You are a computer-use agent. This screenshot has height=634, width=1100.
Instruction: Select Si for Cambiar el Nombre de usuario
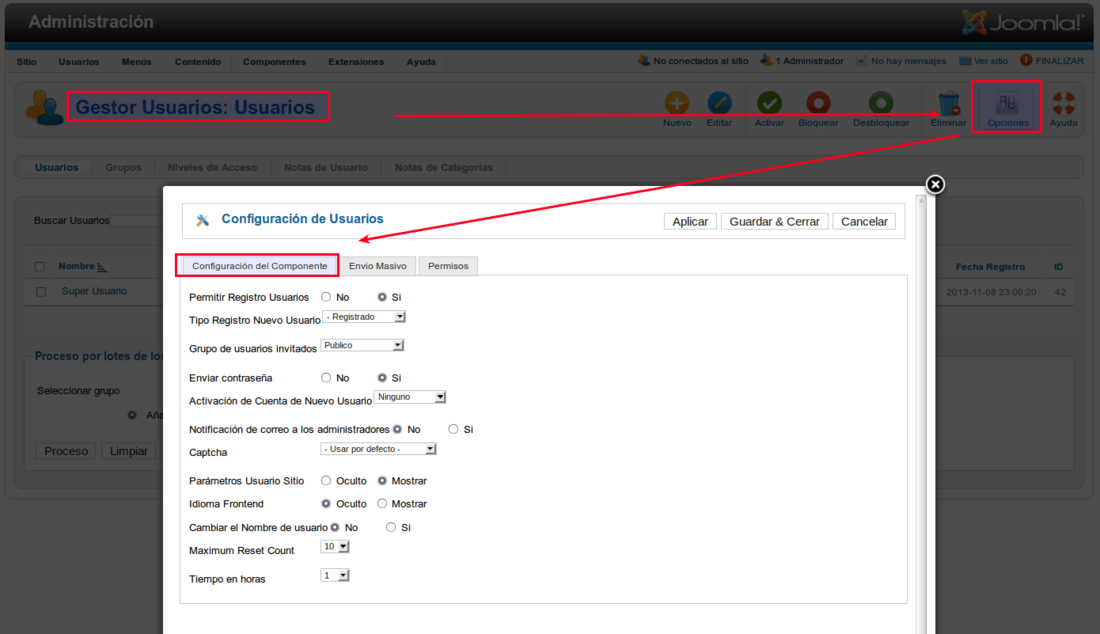pyautogui.click(x=391, y=527)
